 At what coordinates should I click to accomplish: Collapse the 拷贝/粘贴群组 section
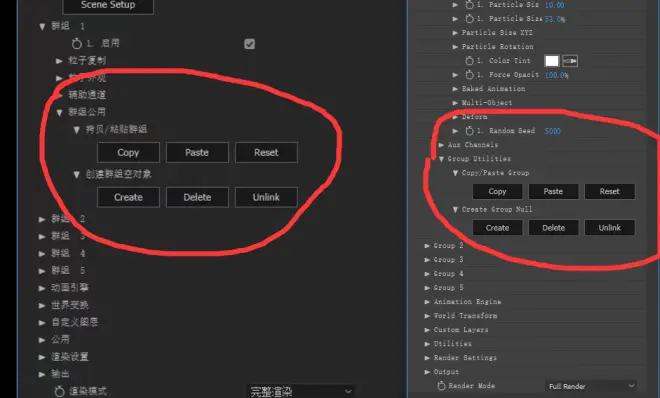coord(76,130)
